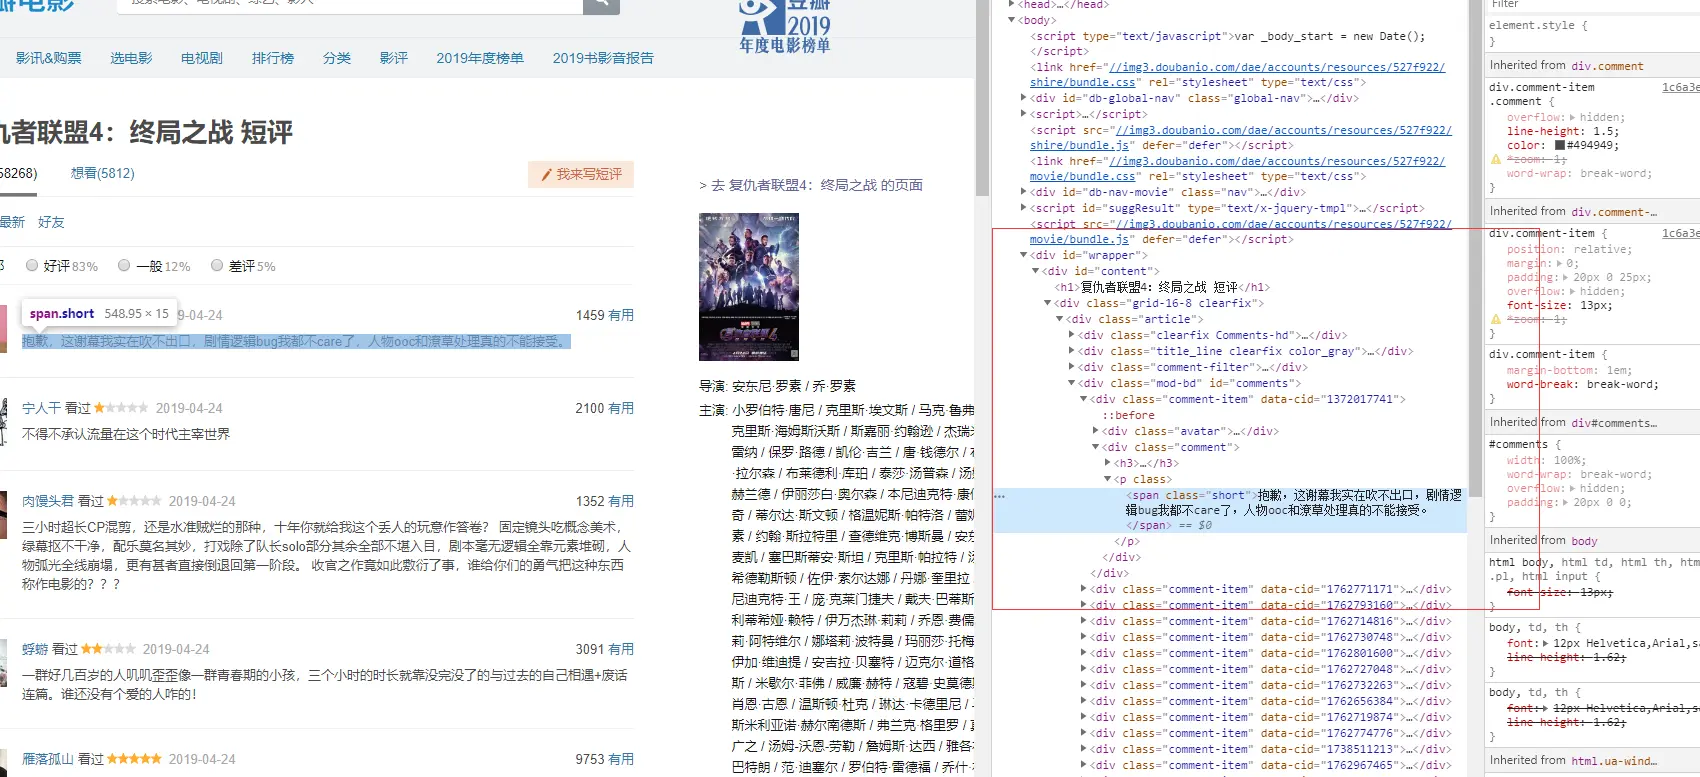
Task: Collapse the article div node
Action: (x=1059, y=319)
